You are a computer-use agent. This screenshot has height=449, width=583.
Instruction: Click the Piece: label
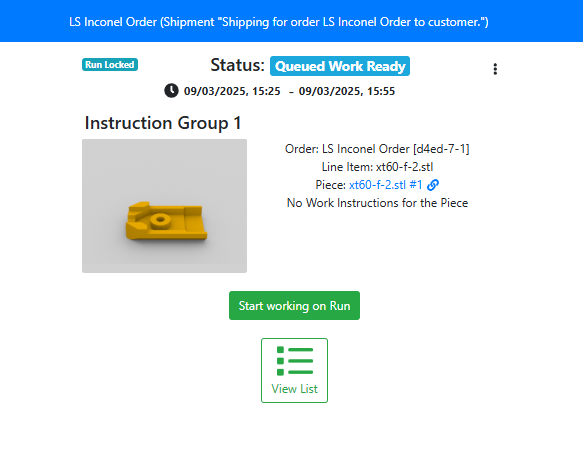click(x=331, y=185)
